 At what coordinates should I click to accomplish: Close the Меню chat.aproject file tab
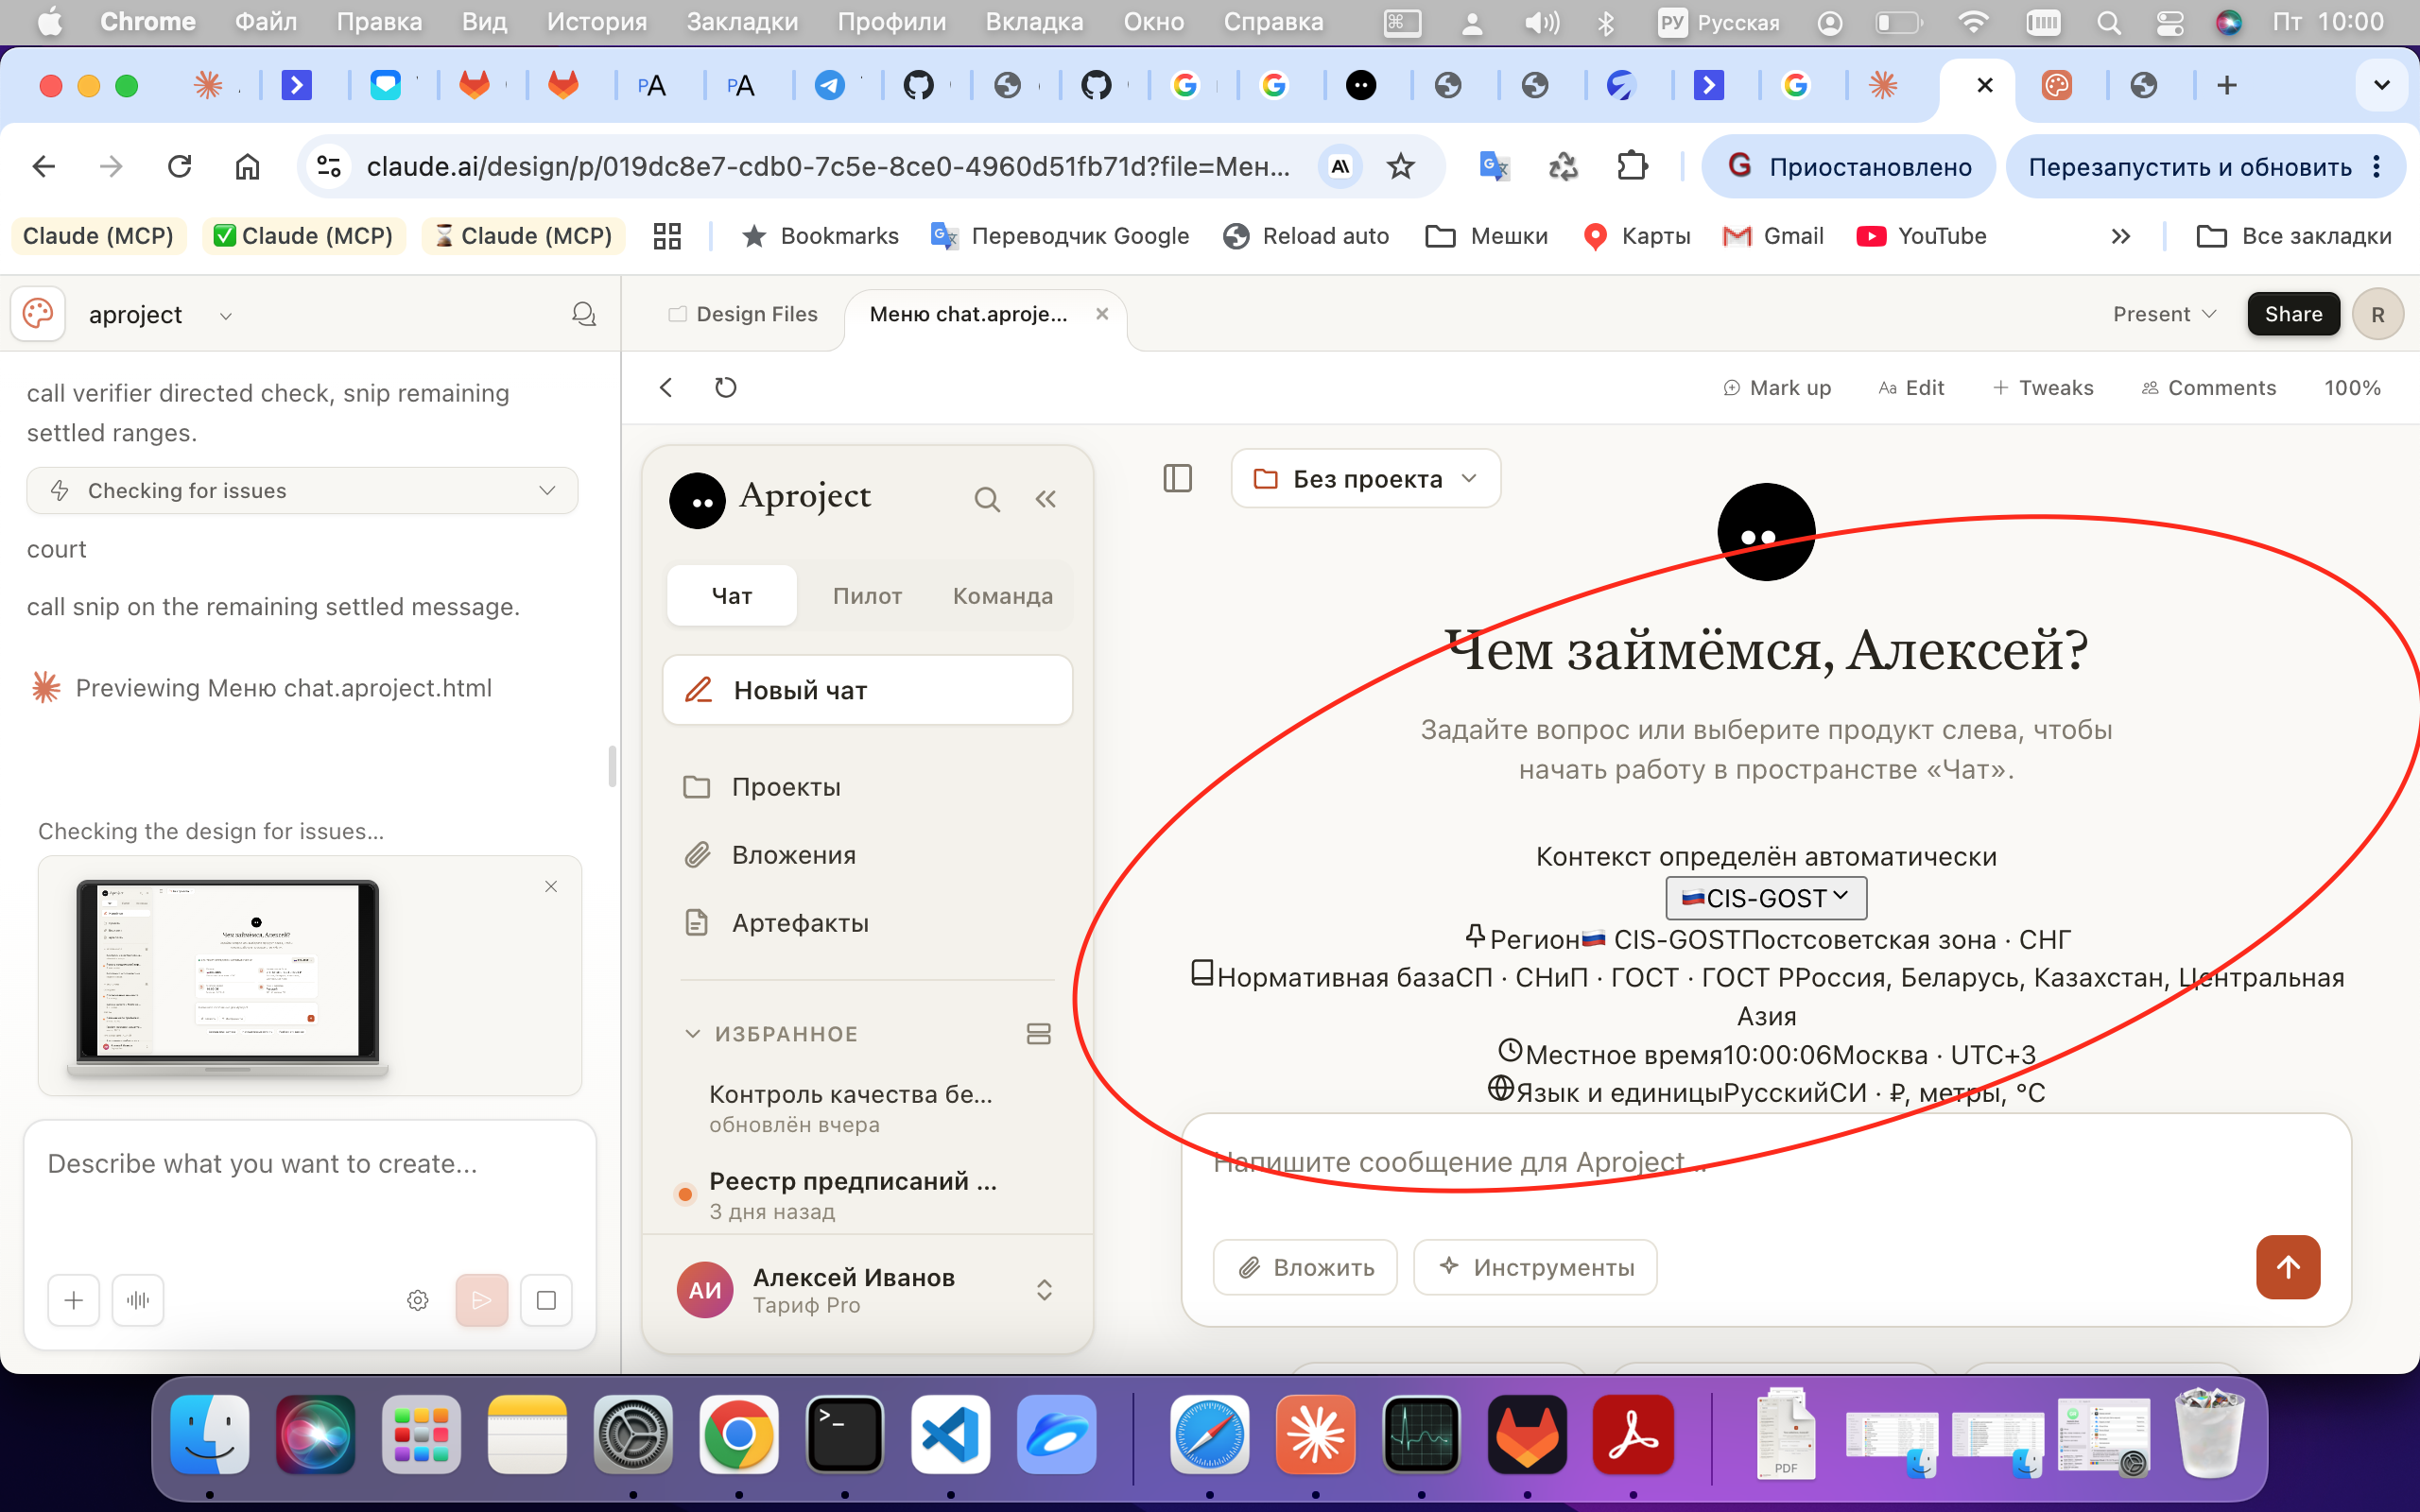pos(1102,314)
